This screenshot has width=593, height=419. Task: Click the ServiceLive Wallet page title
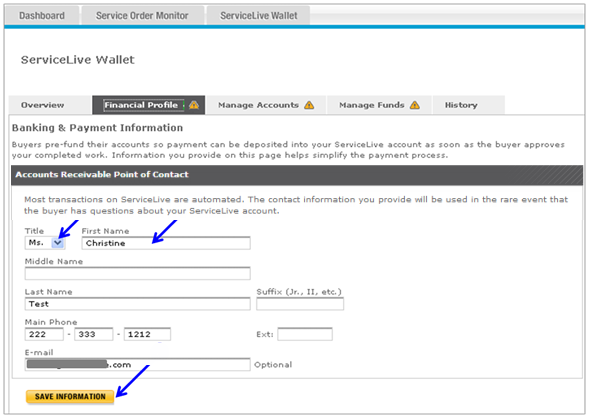click(78, 60)
